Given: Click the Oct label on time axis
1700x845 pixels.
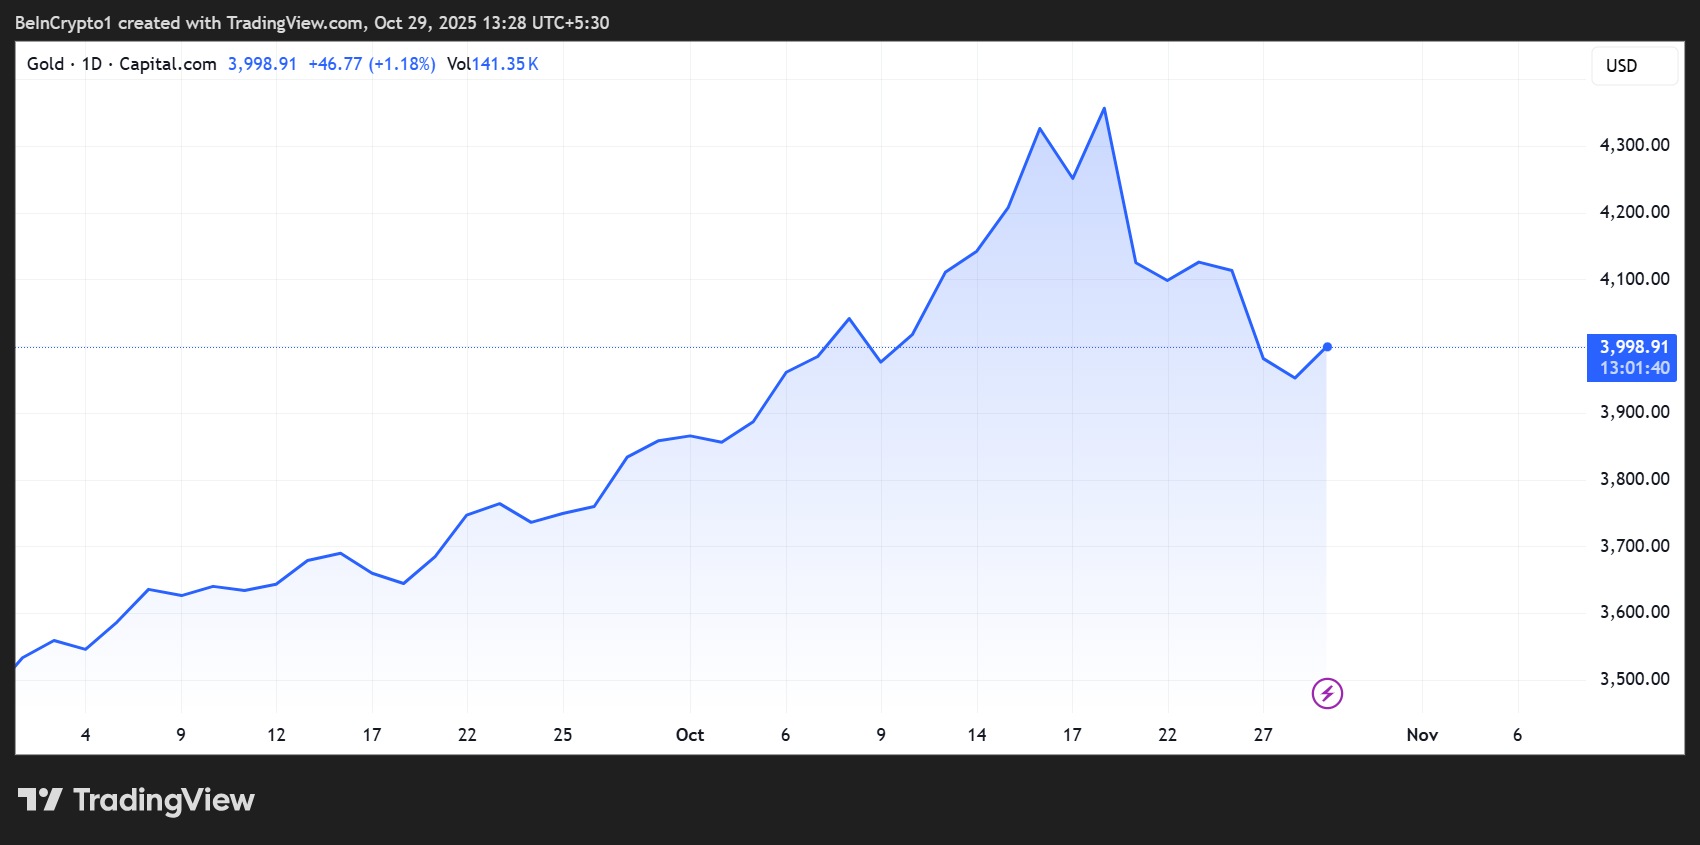Looking at the screenshot, I should (x=690, y=735).
